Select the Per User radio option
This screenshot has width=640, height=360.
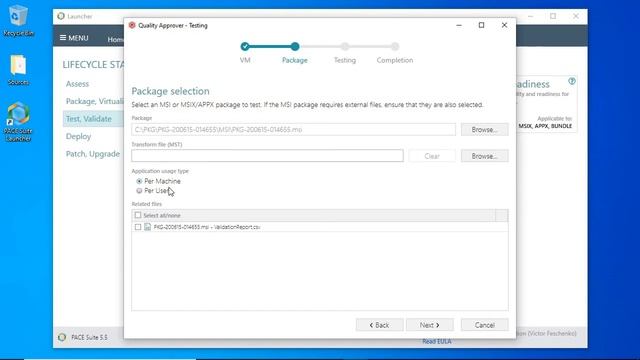[x=139, y=191]
